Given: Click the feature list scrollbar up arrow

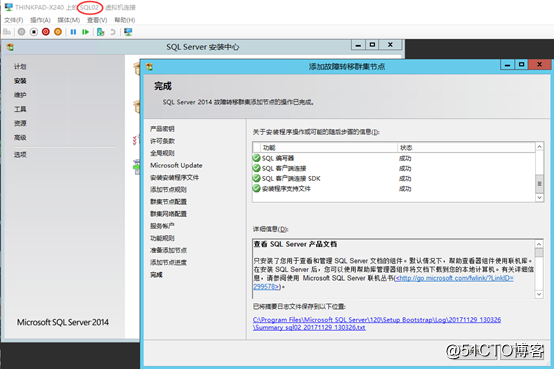Looking at the screenshot, I should coord(539,146).
